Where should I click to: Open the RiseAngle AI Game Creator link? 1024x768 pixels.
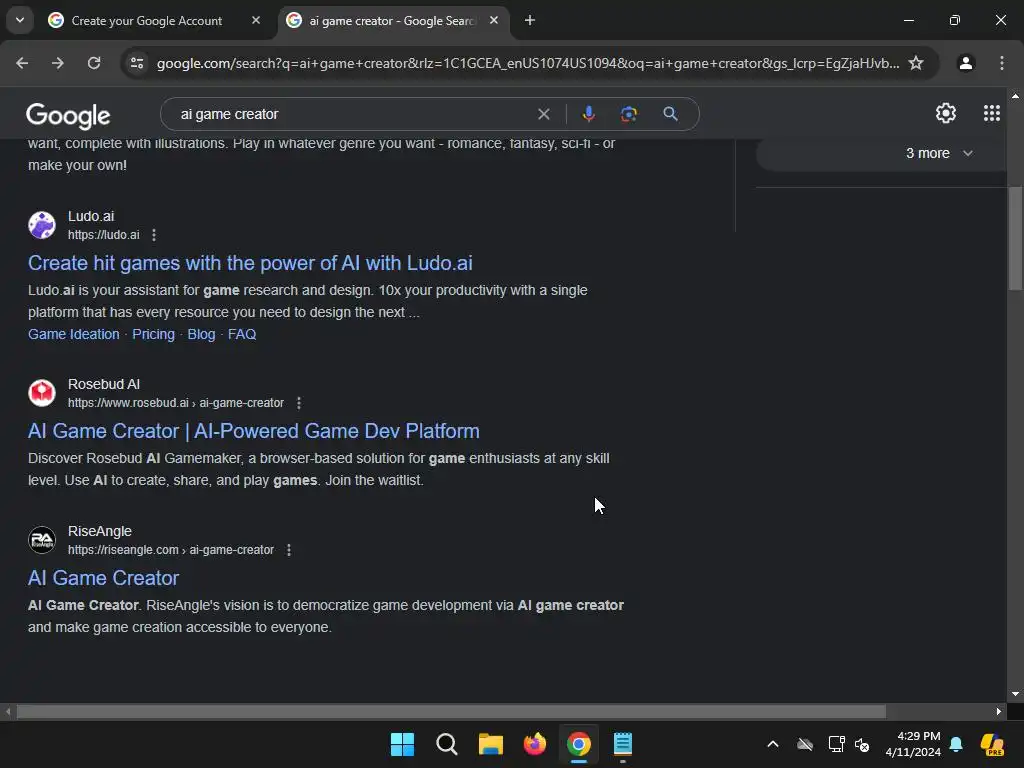click(103, 578)
